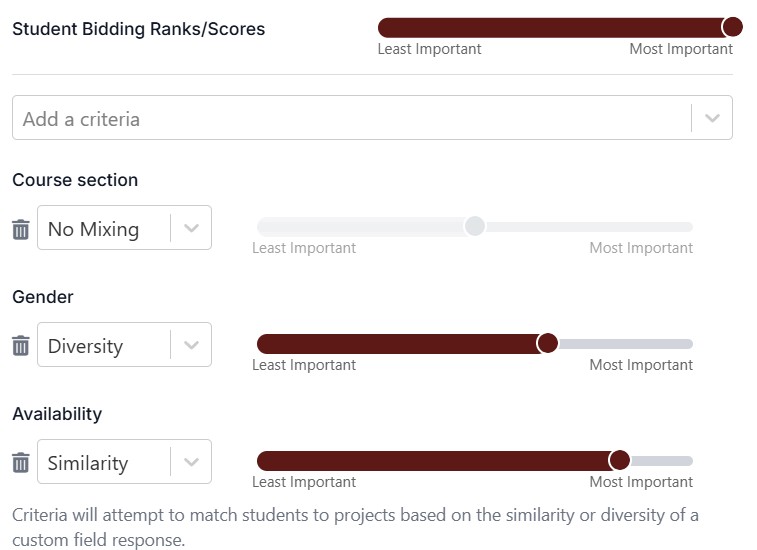Open the Add a criteria dropdown
Image resolution: width=757 pixels, height=550 pixels.
(x=372, y=118)
